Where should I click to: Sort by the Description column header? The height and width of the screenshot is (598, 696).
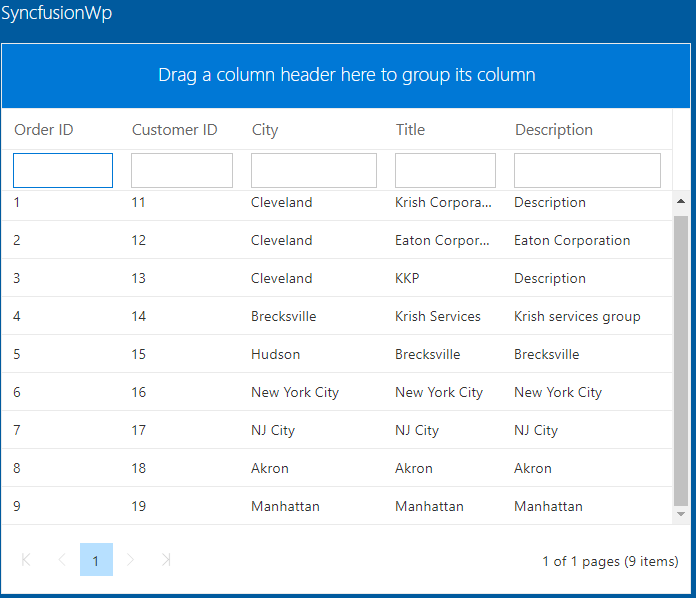(554, 130)
